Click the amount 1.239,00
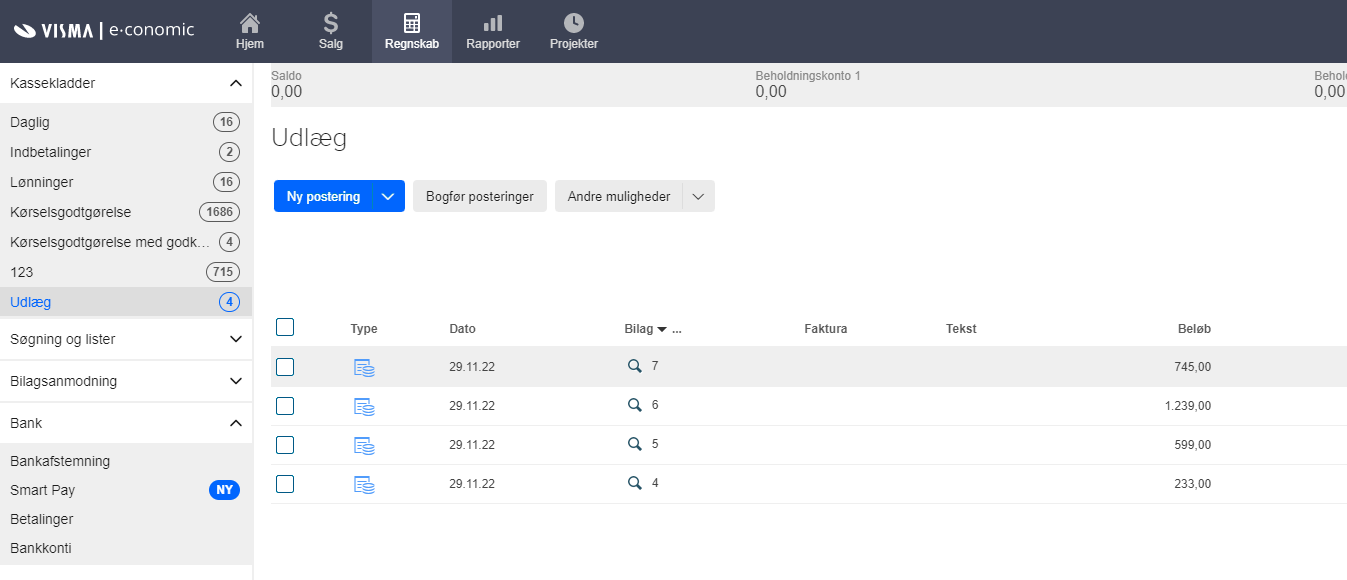Screen dimensions: 1347x580 pyautogui.click(x=1187, y=406)
